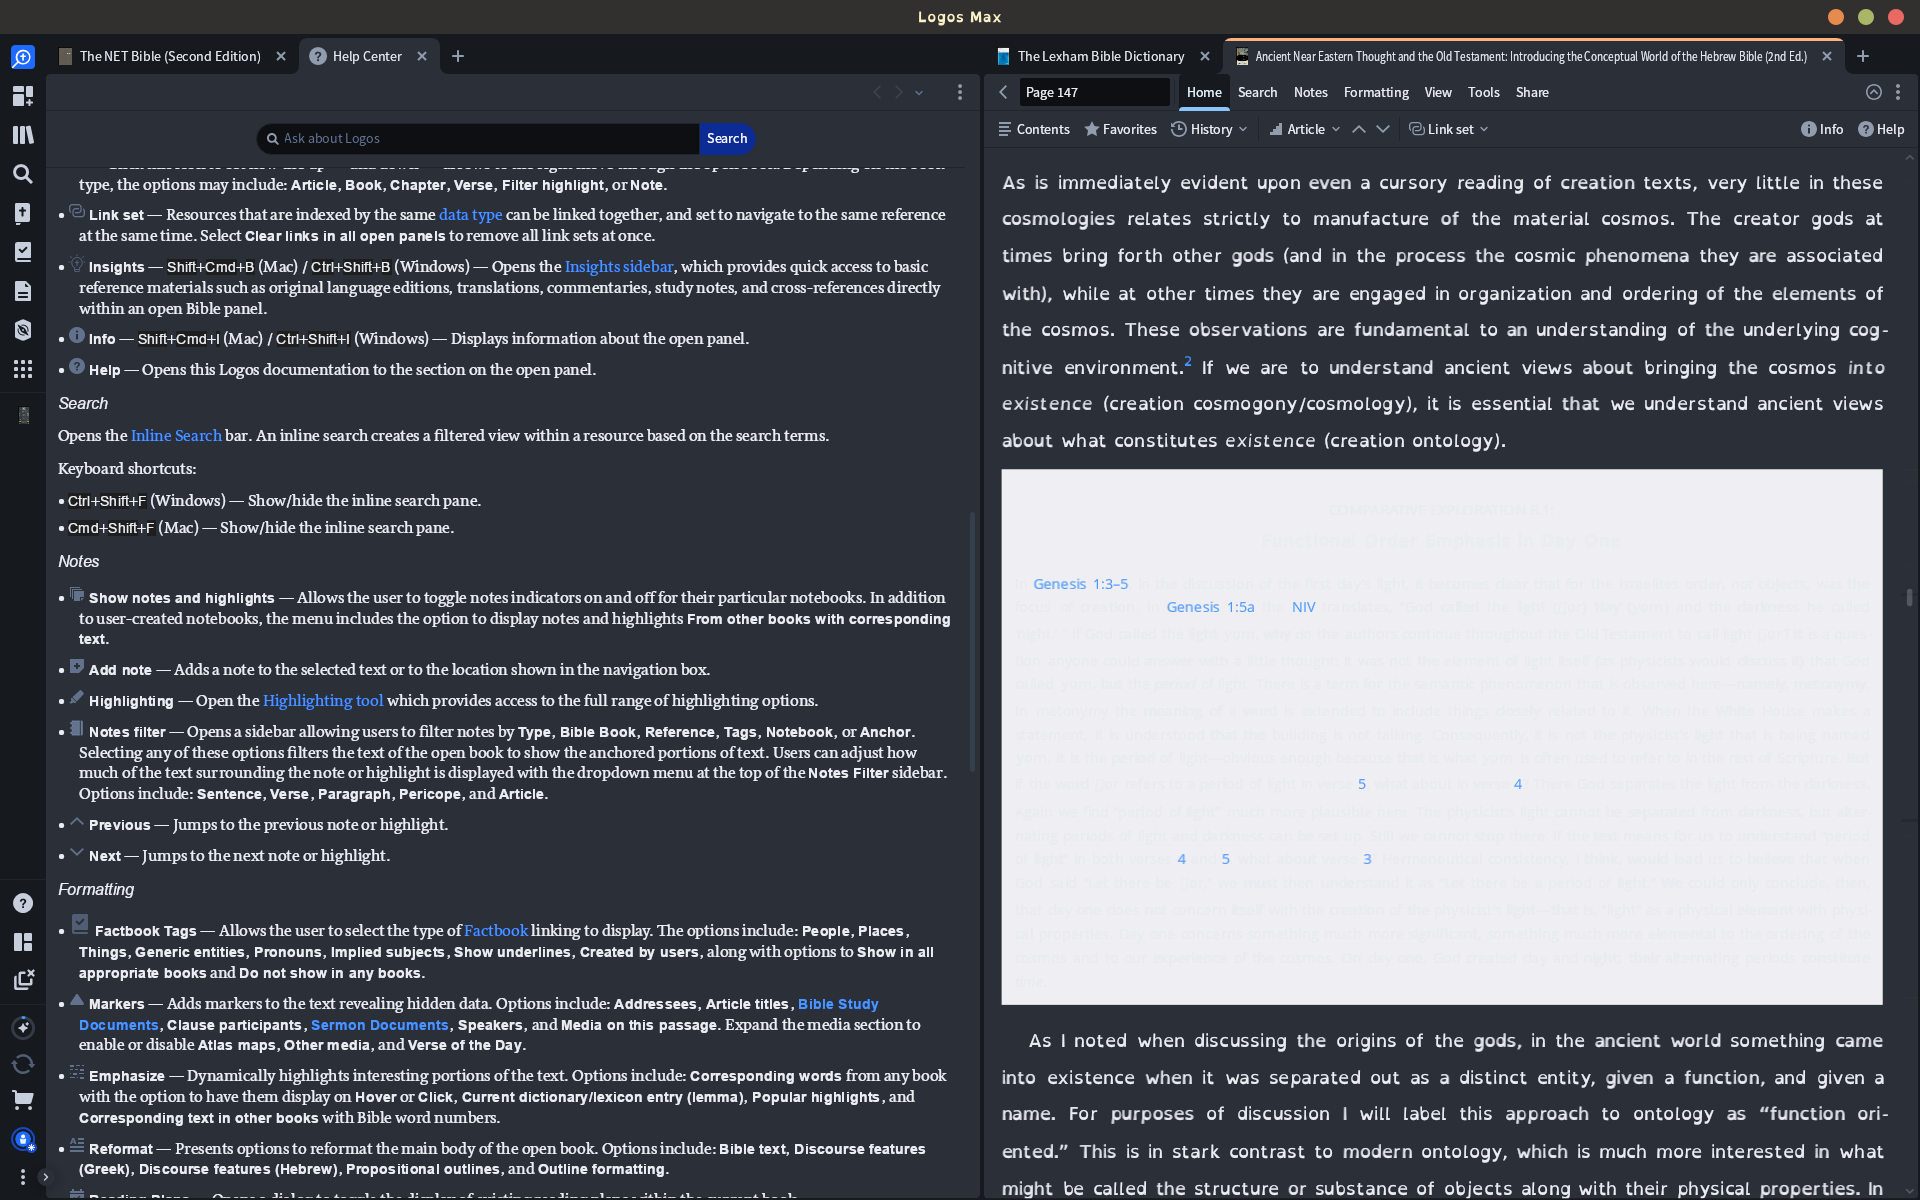Click the Search button beside Ask about Logos
The width and height of the screenshot is (1920, 1200).
click(x=727, y=138)
